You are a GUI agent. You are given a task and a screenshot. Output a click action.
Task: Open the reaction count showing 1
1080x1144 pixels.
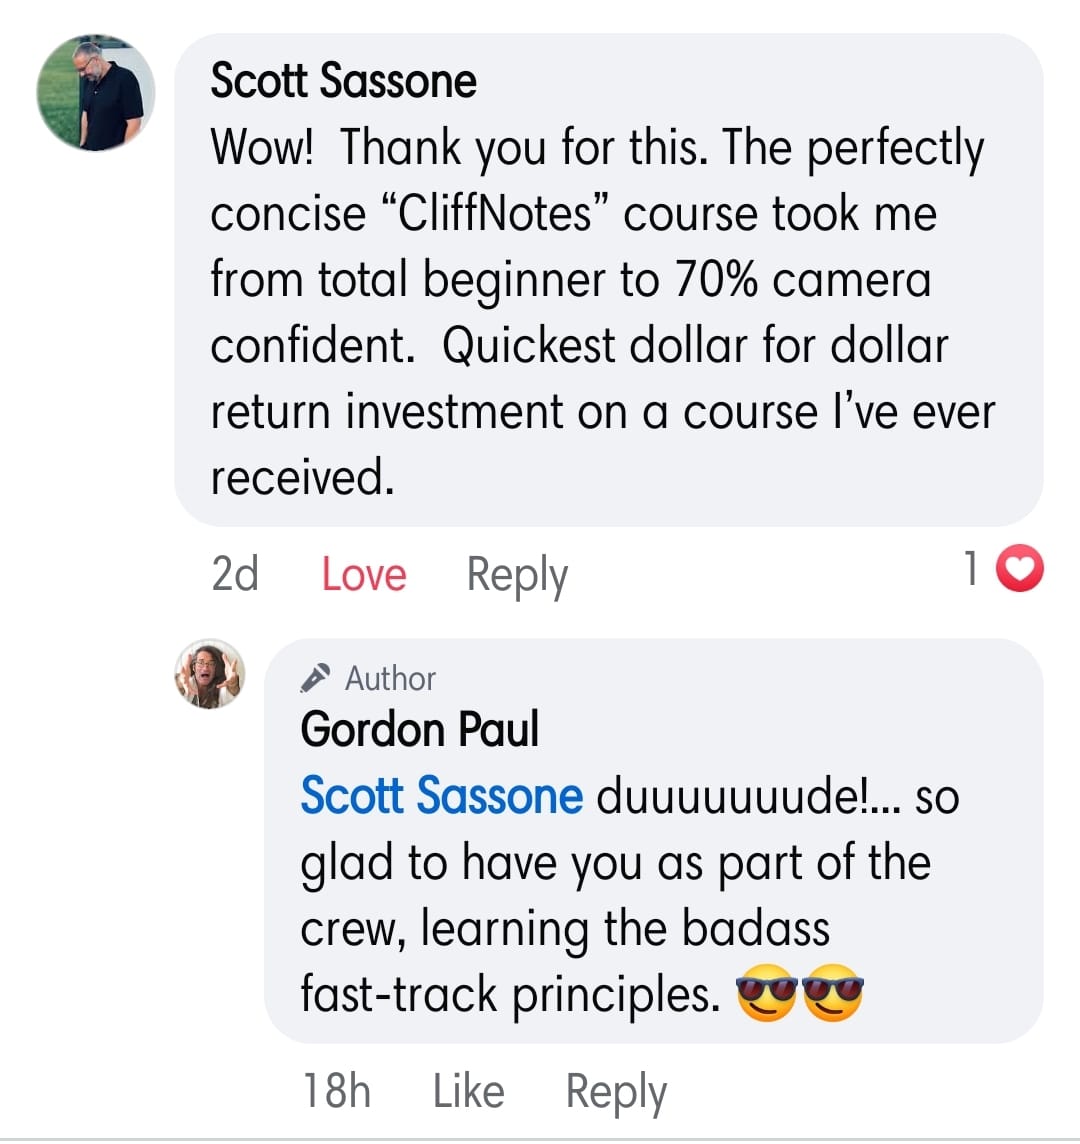tap(970, 570)
